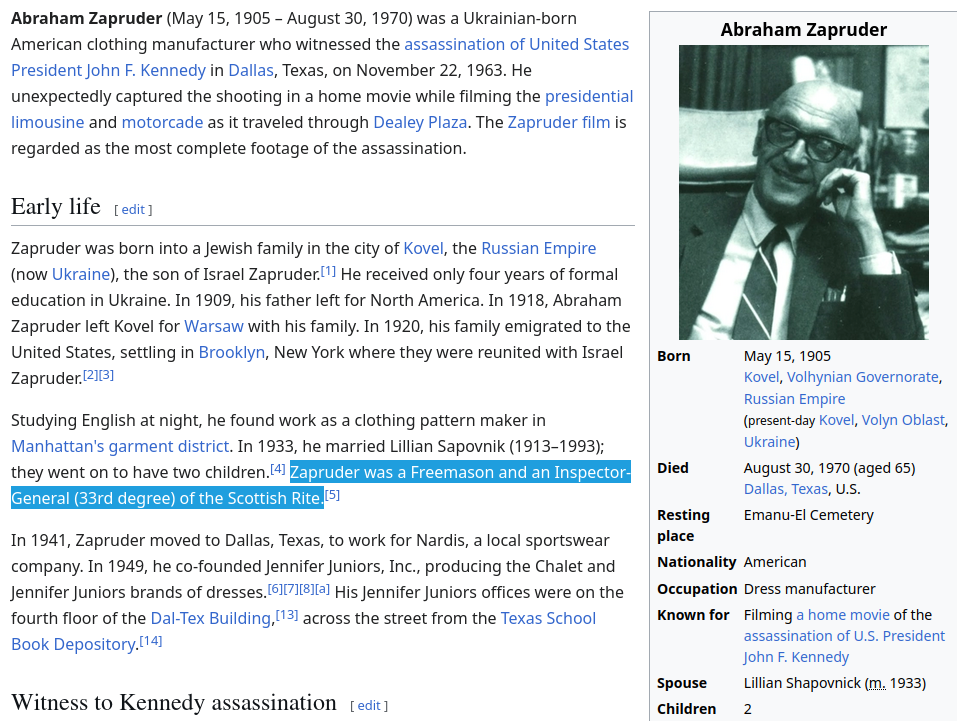
Task: Open the motorcade article link
Action: tap(162, 122)
